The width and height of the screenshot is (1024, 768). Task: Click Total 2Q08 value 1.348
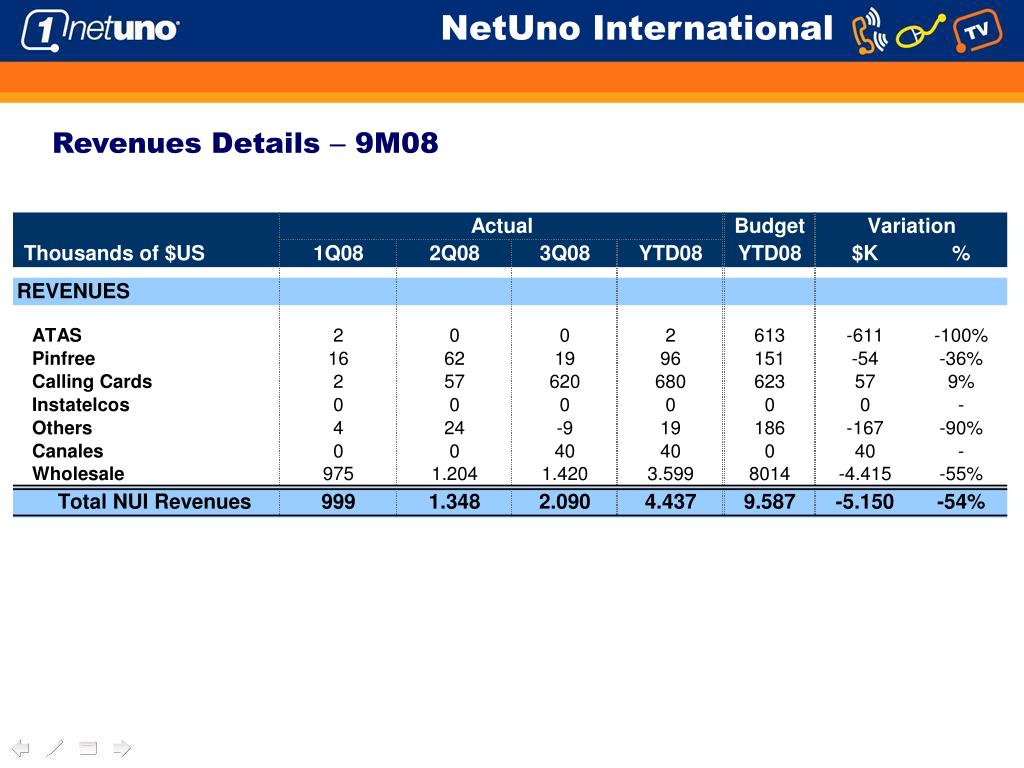coord(454,502)
